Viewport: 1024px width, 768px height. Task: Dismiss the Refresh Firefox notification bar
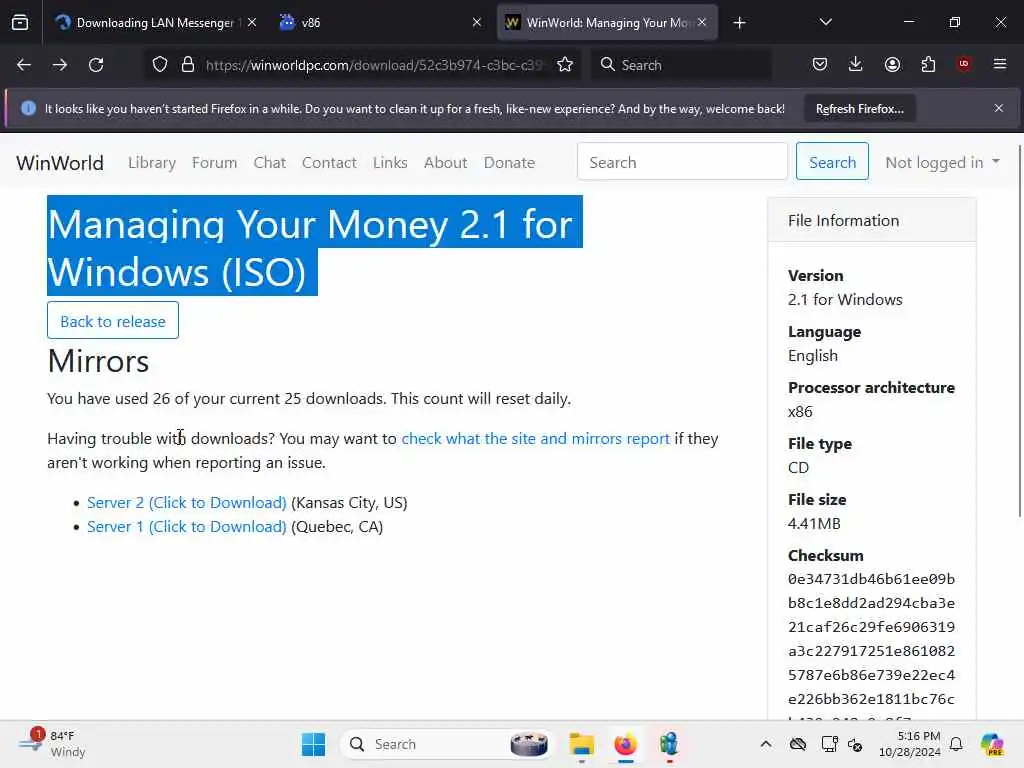pyautogui.click(x=999, y=108)
